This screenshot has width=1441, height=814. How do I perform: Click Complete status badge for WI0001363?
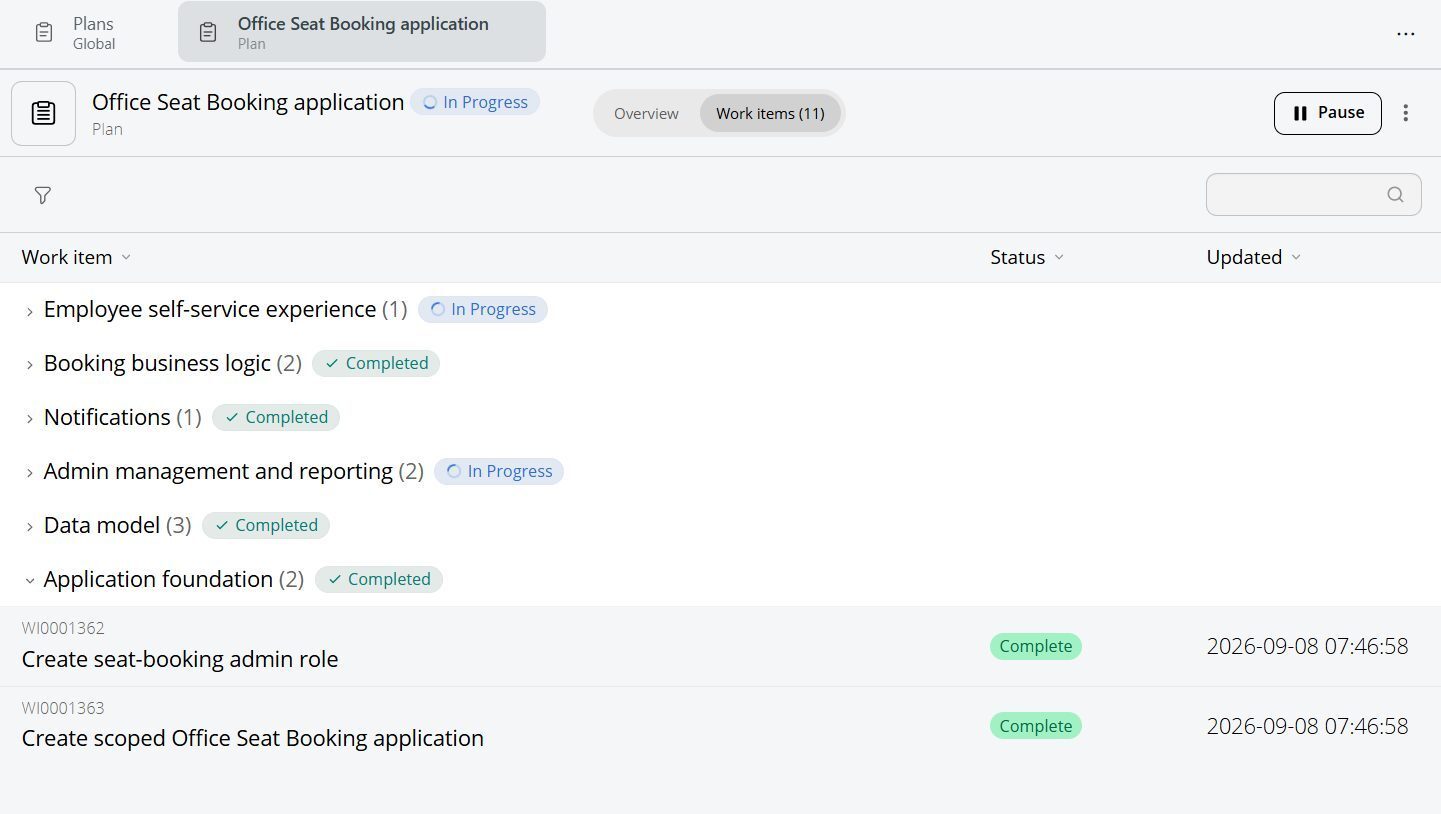coord(1036,726)
